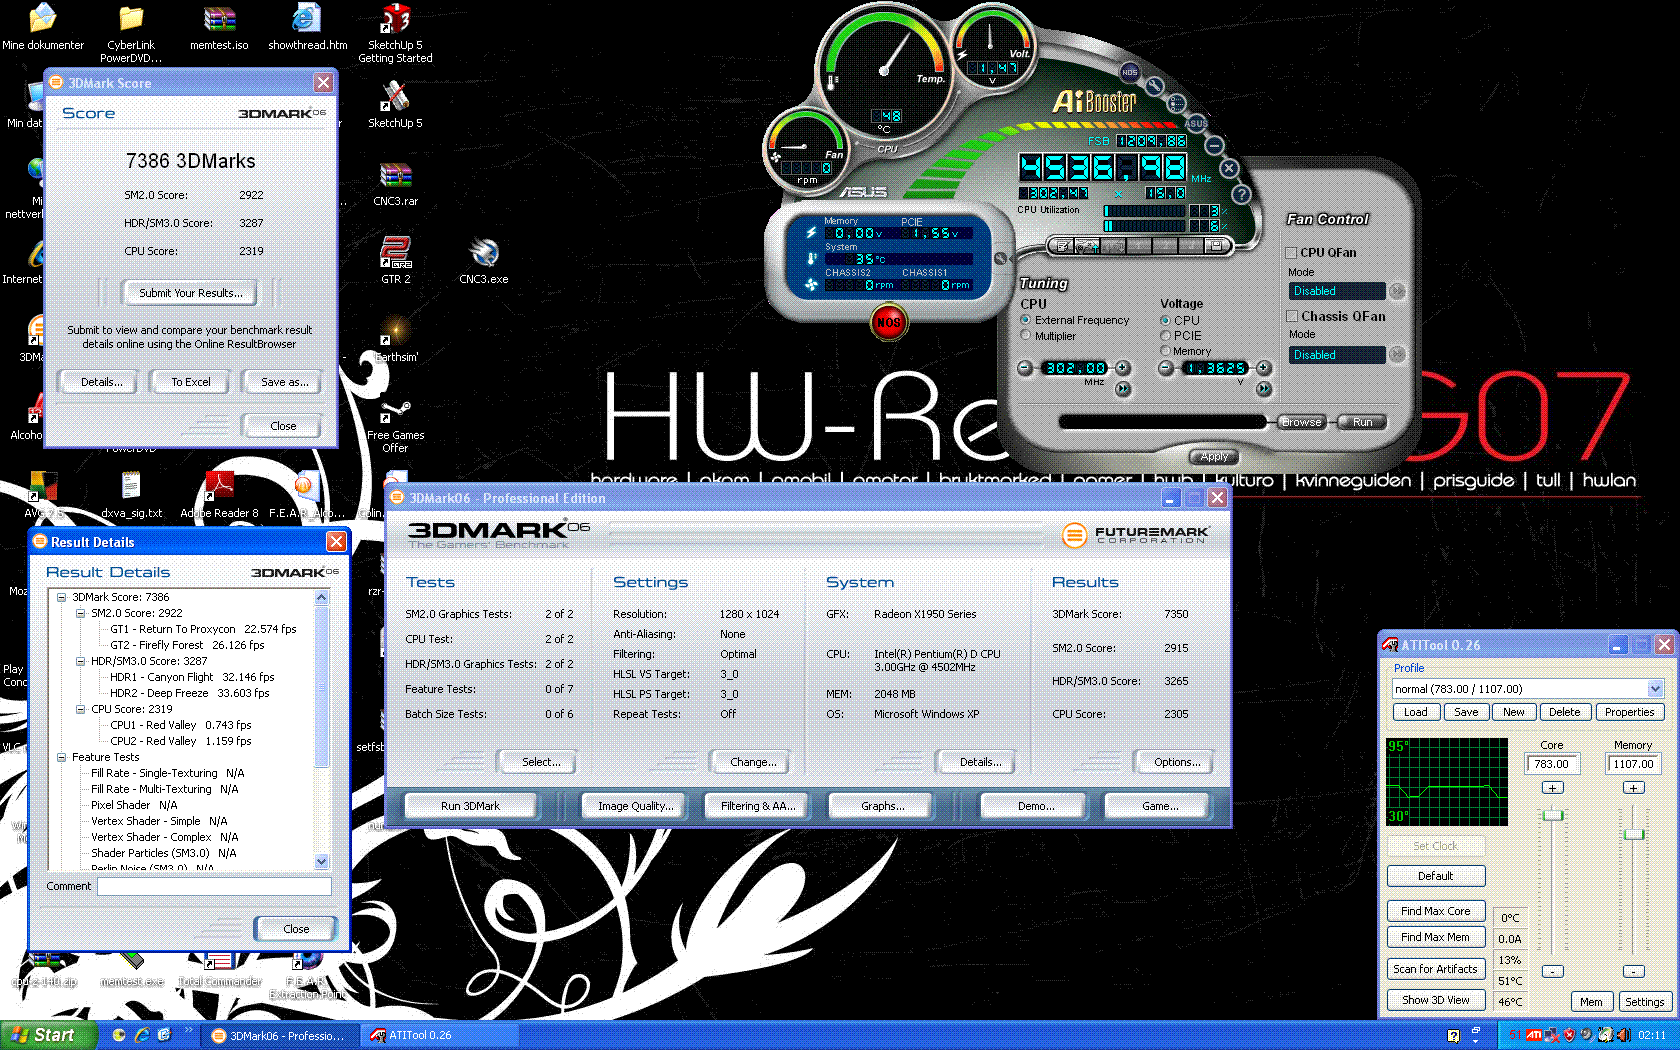Click arrow next to CPU QFan mode

pos(1398,291)
